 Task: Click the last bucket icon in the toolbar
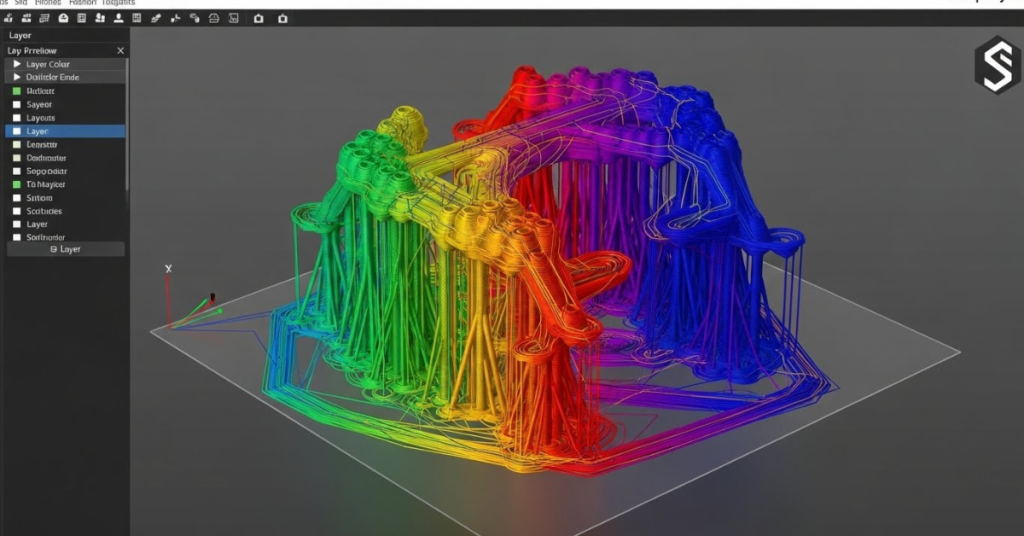[283, 18]
